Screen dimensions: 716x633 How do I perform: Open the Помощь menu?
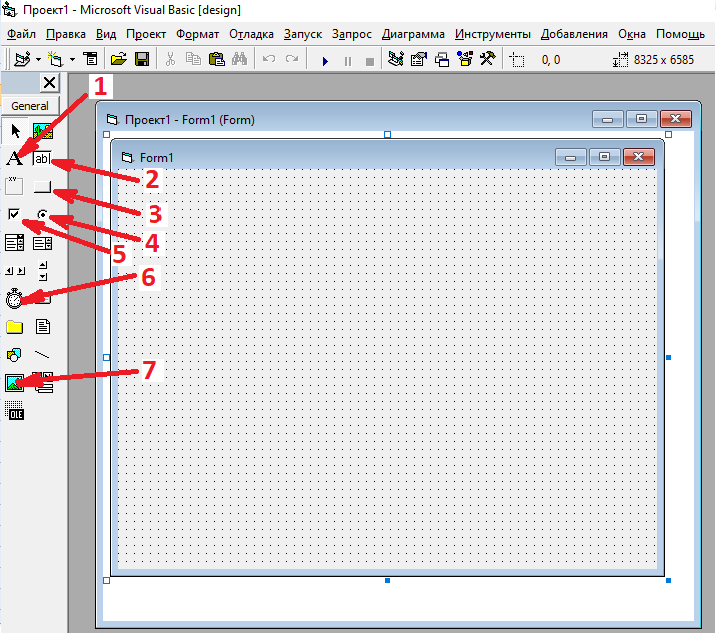(680, 34)
